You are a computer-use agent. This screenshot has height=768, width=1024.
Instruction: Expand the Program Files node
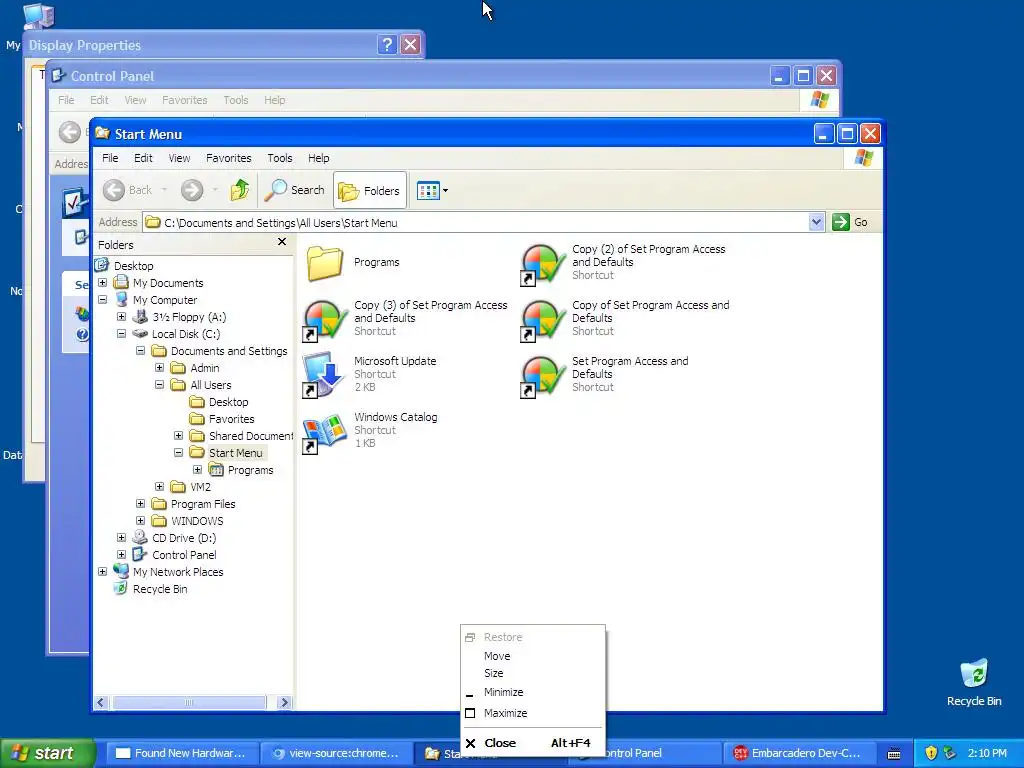pos(140,504)
